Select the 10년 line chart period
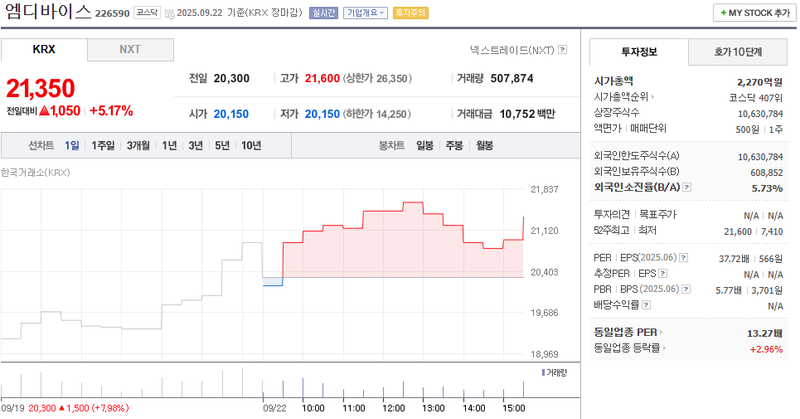 click(x=251, y=145)
